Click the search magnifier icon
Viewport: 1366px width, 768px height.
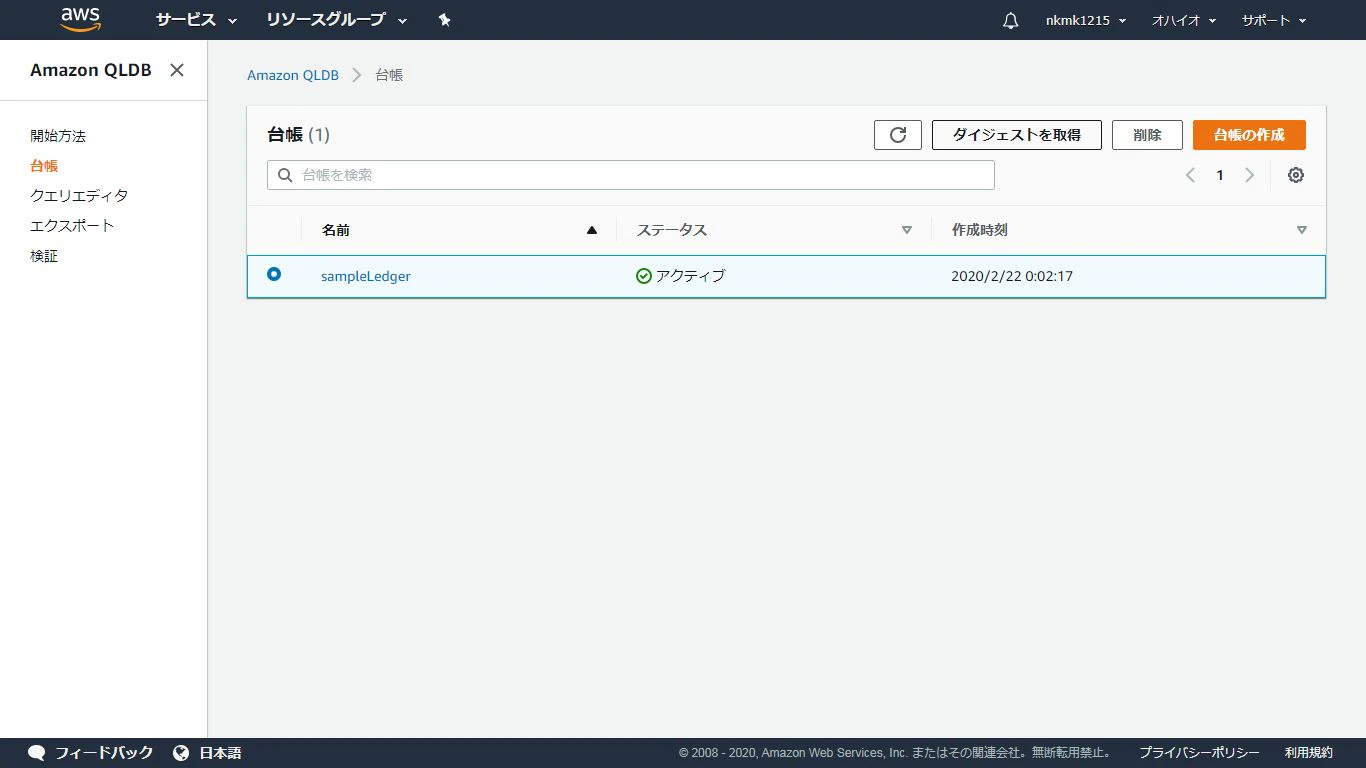pos(285,175)
